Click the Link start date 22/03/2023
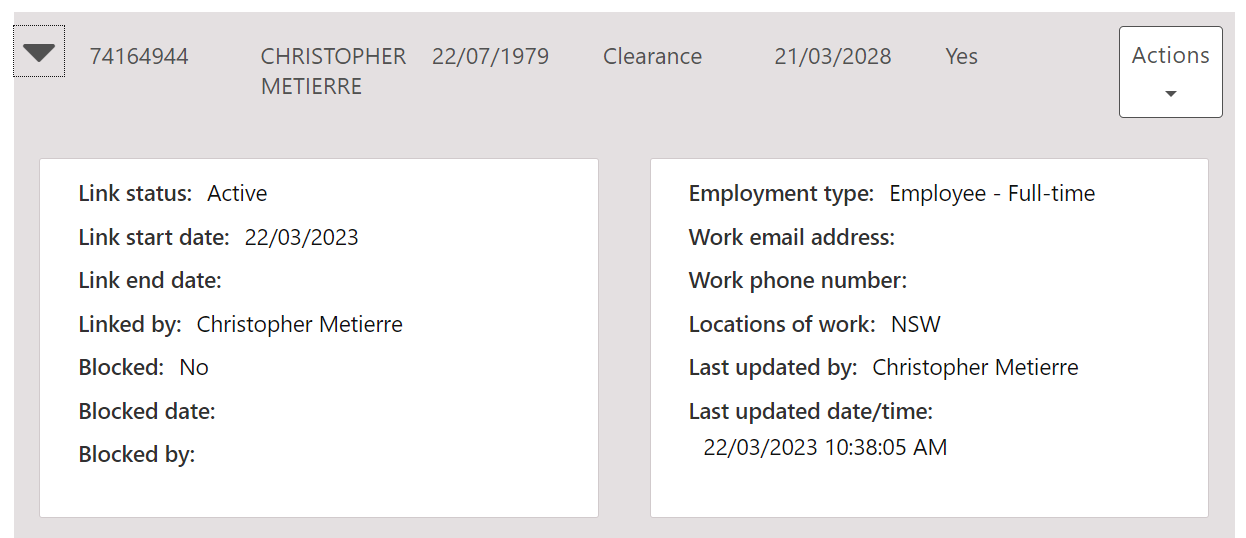The width and height of the screenshot is (1246, 538). click(301, 238)
